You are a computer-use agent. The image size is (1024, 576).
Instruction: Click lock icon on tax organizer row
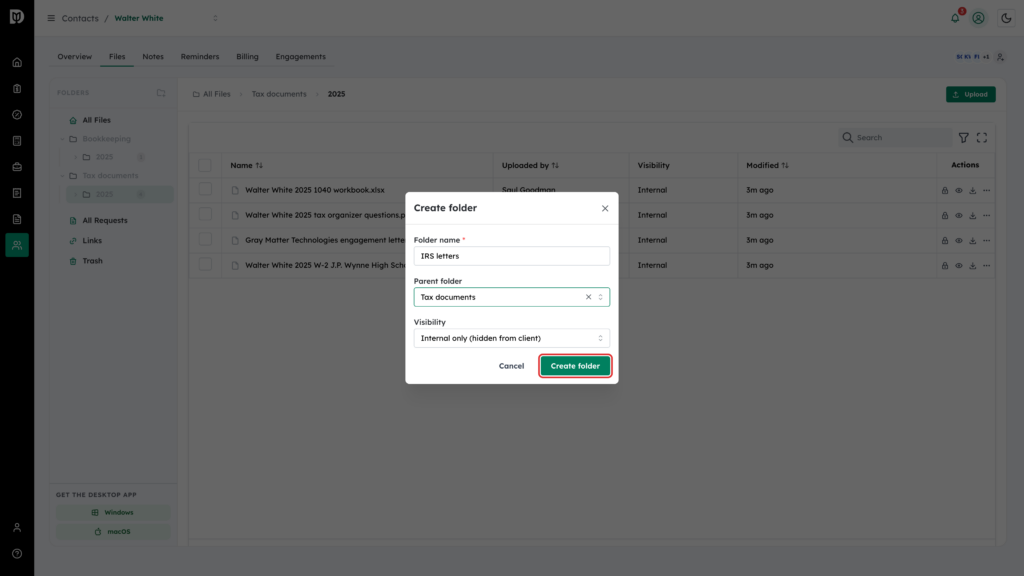(x=945, y=216)
